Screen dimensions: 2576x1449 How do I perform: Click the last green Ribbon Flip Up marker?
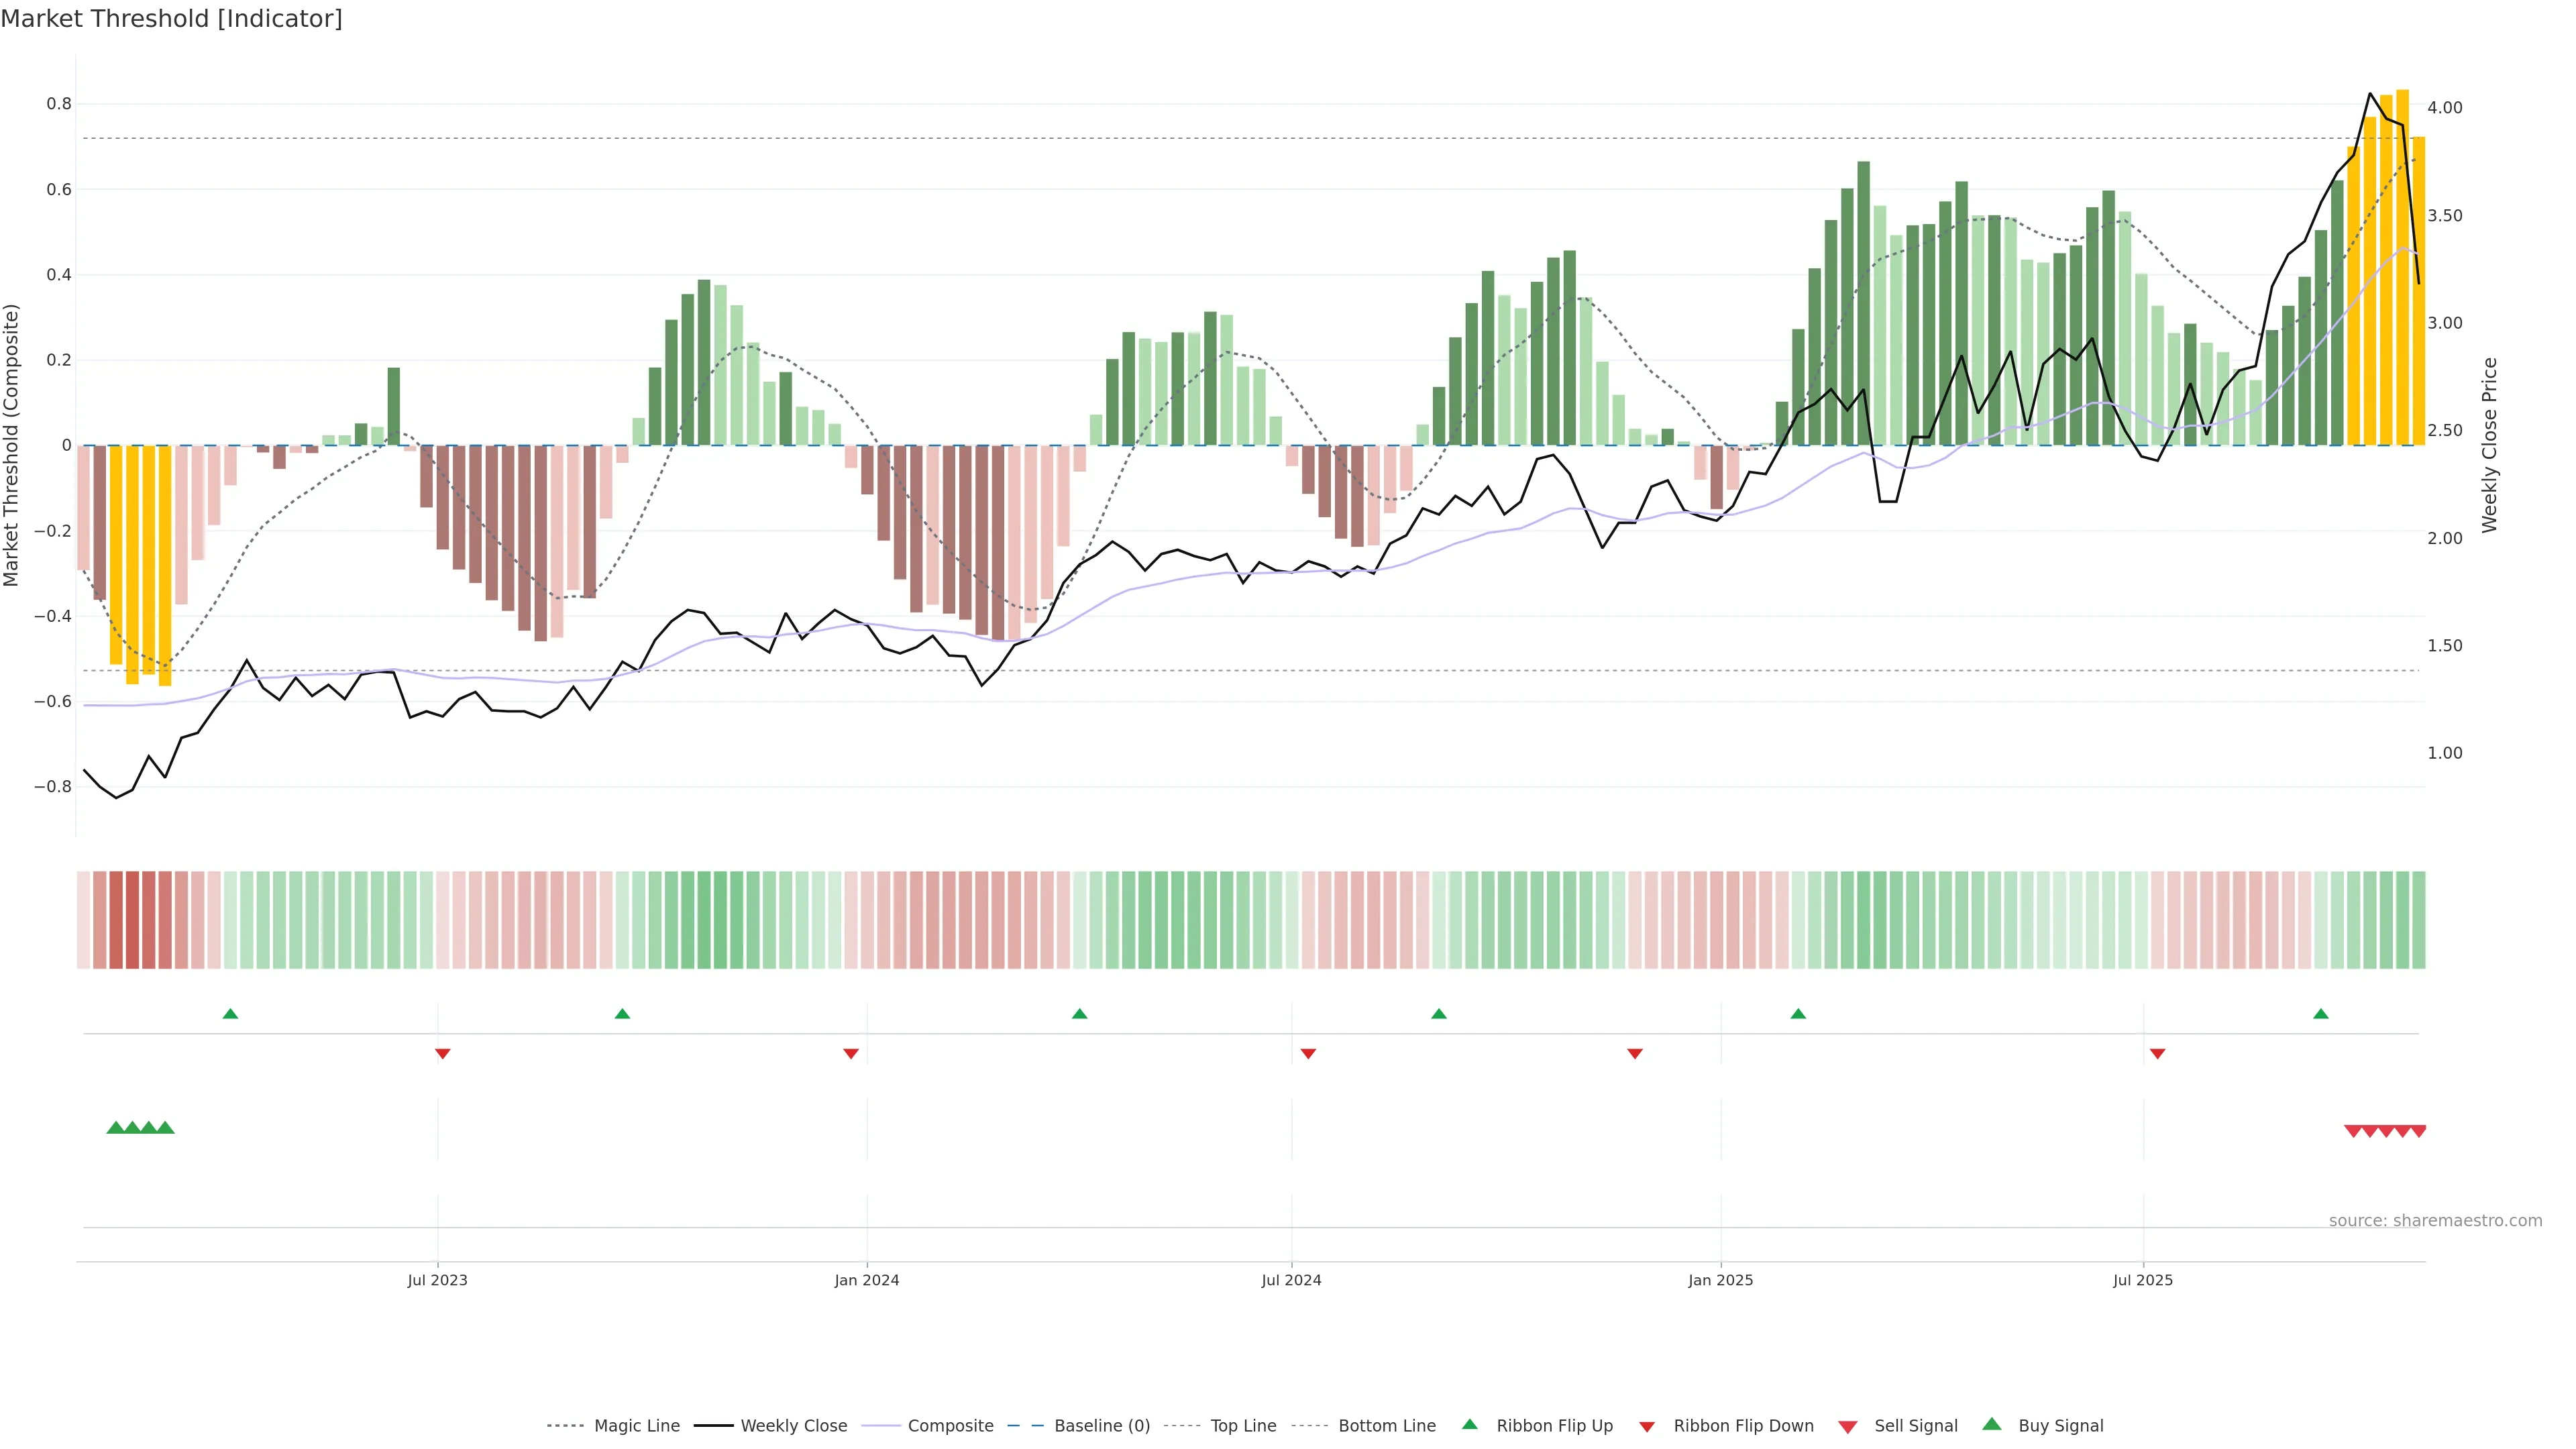point(2321,1014)
